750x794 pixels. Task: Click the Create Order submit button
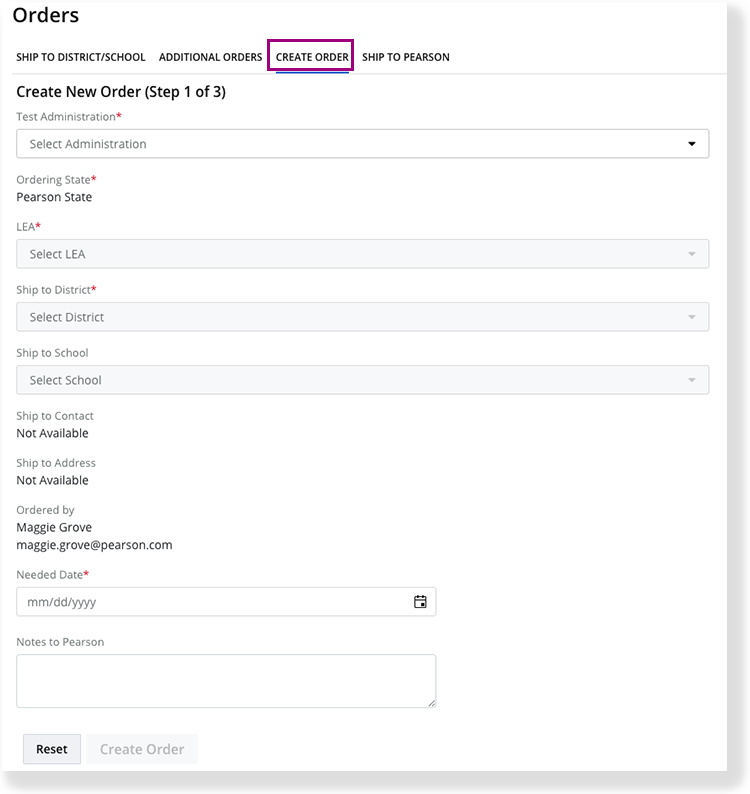click(142, 749)
